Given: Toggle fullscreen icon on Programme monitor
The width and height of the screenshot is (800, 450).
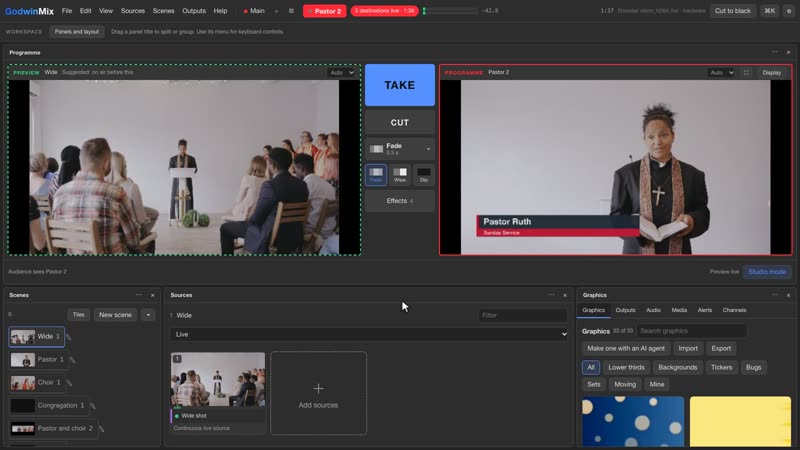Looking at the screenshot, I should tap(746, 72).
